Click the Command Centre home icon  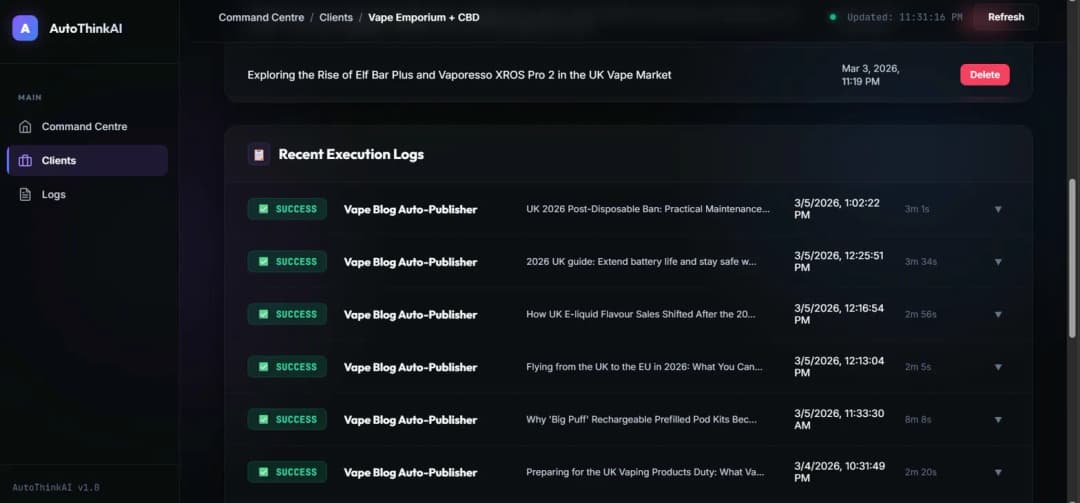26,127
